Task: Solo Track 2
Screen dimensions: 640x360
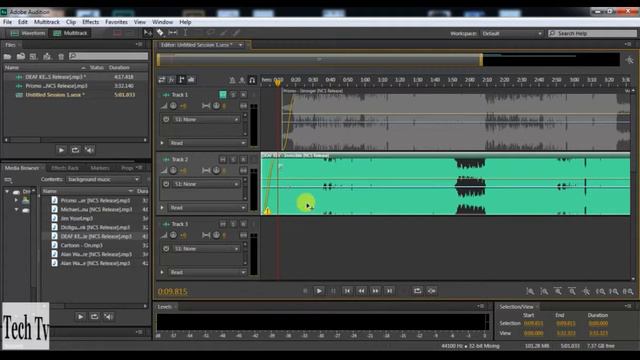Action: [233, 159]
